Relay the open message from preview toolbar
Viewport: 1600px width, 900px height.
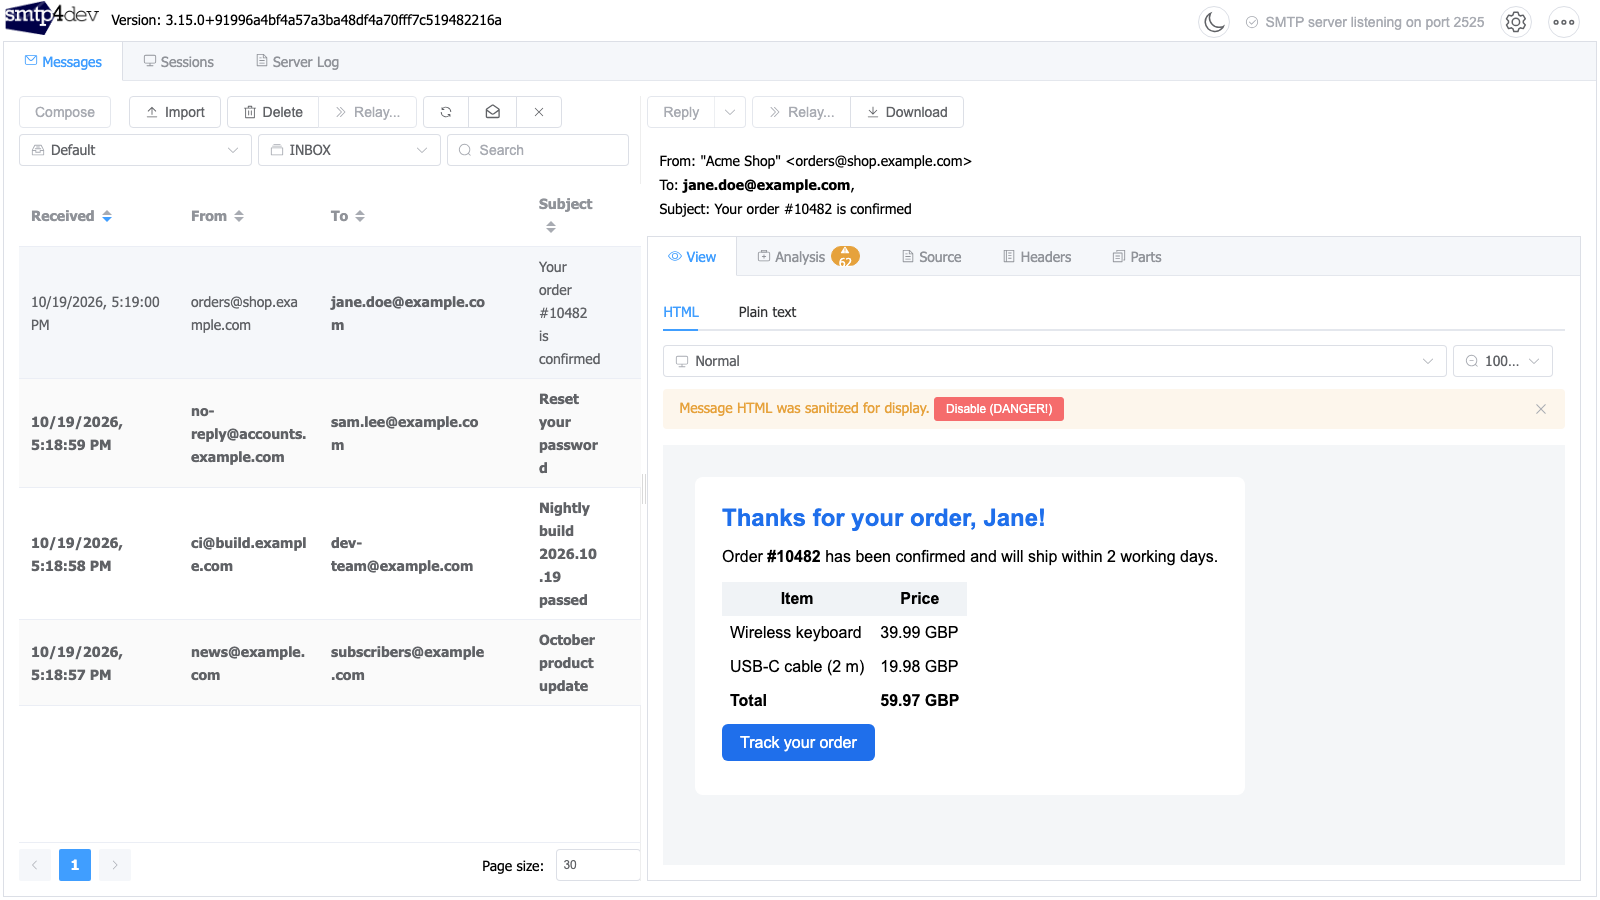click(801, 112)
